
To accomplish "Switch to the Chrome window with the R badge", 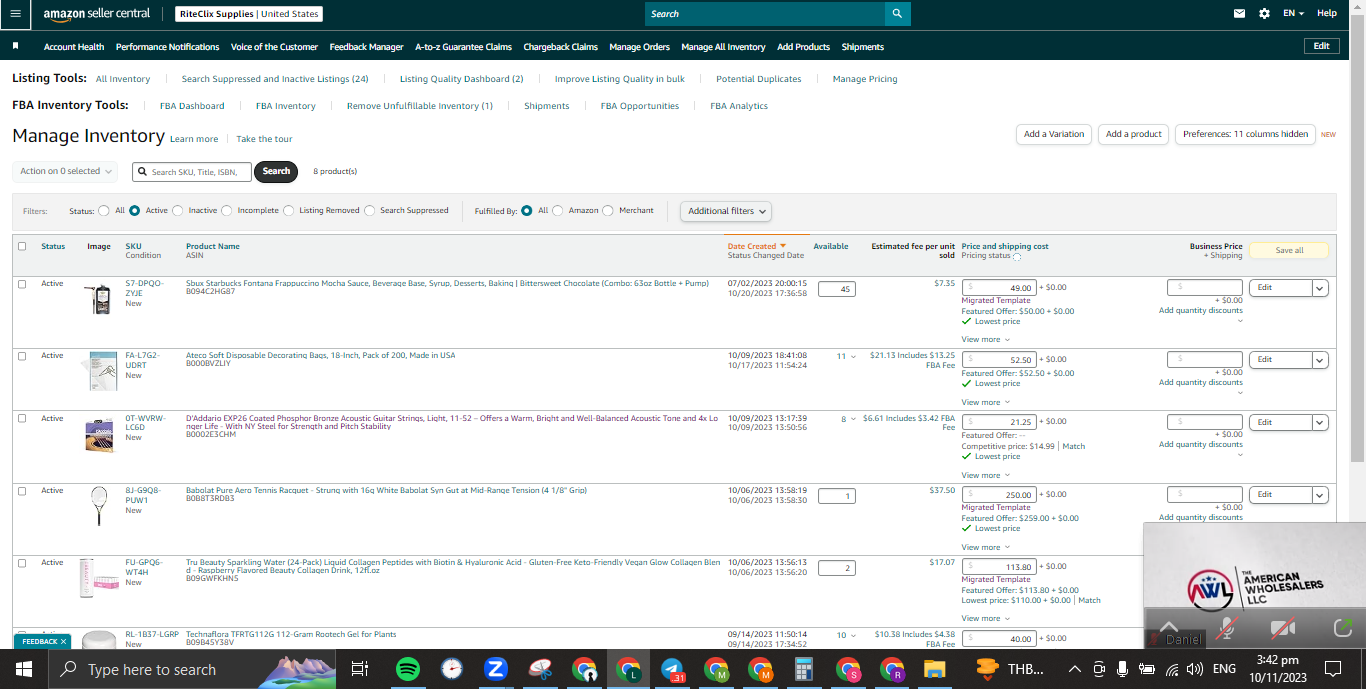I will click(891, 669).
